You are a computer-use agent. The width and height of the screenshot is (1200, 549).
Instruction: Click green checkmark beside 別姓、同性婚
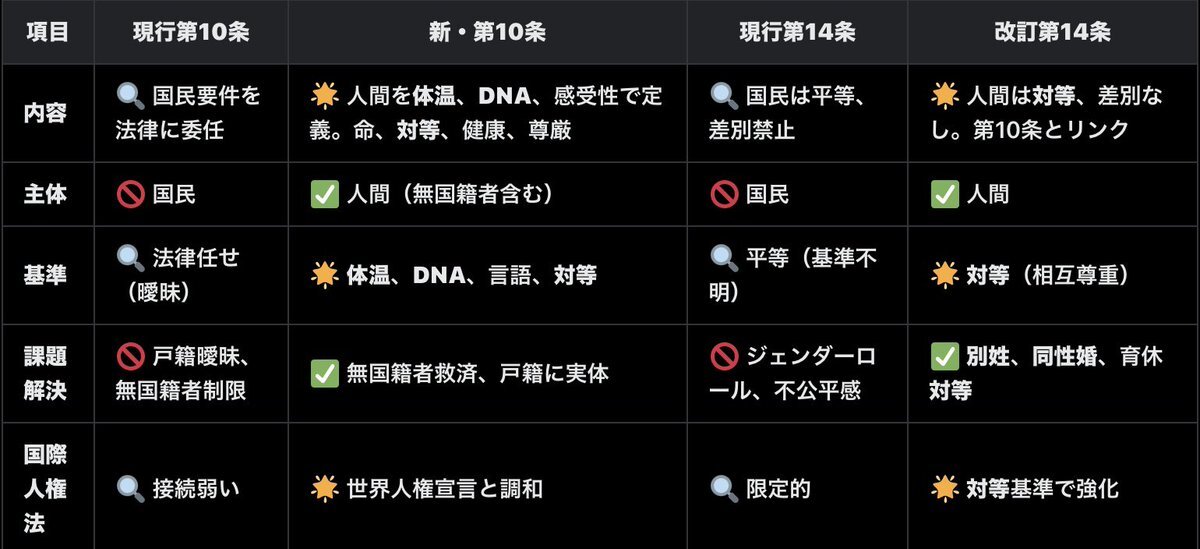[944, 357]
